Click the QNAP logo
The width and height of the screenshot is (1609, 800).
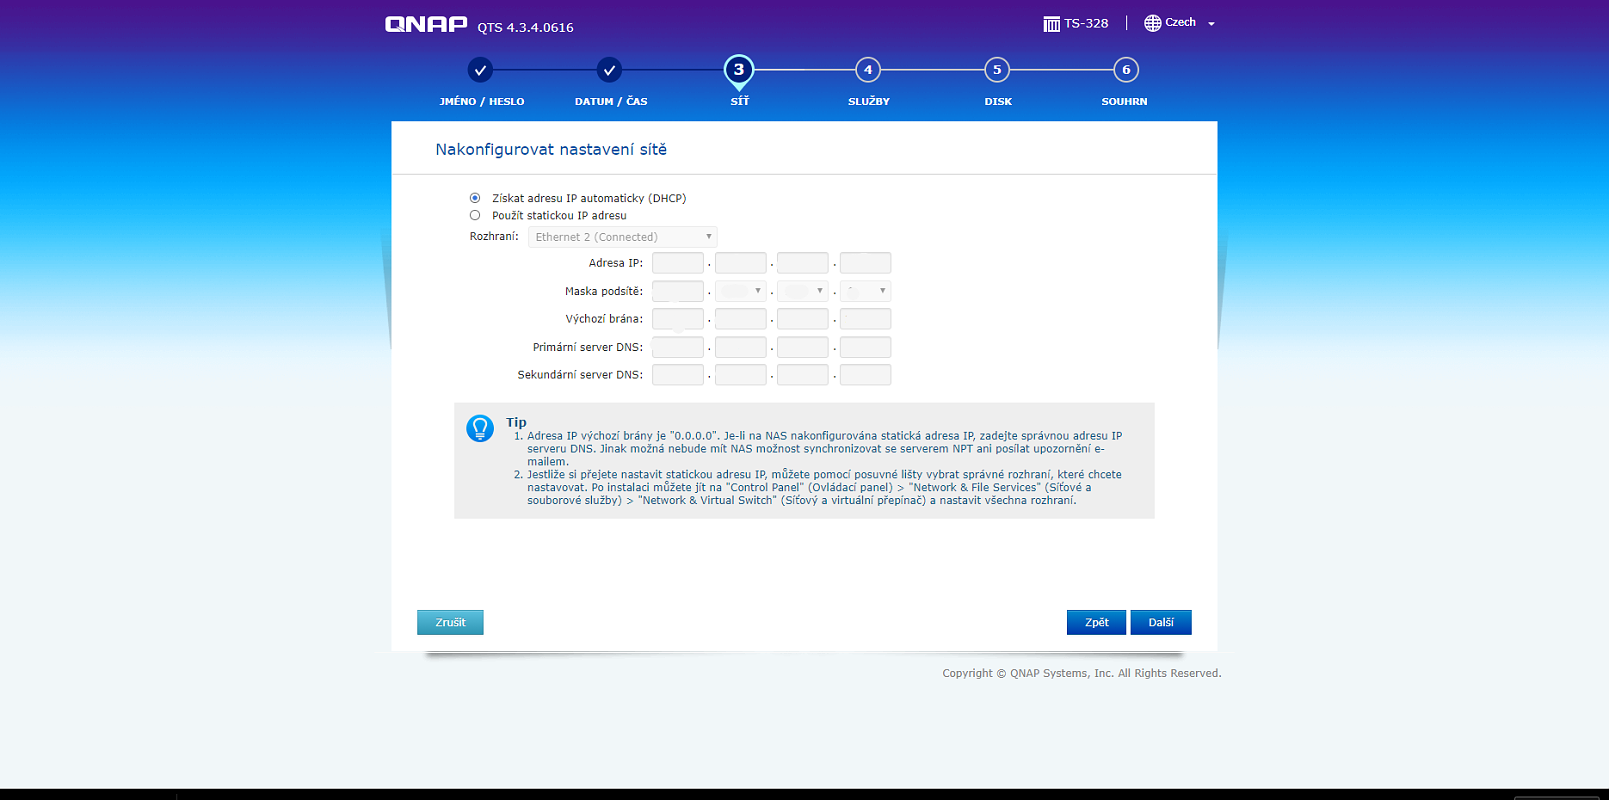point(426,24)
